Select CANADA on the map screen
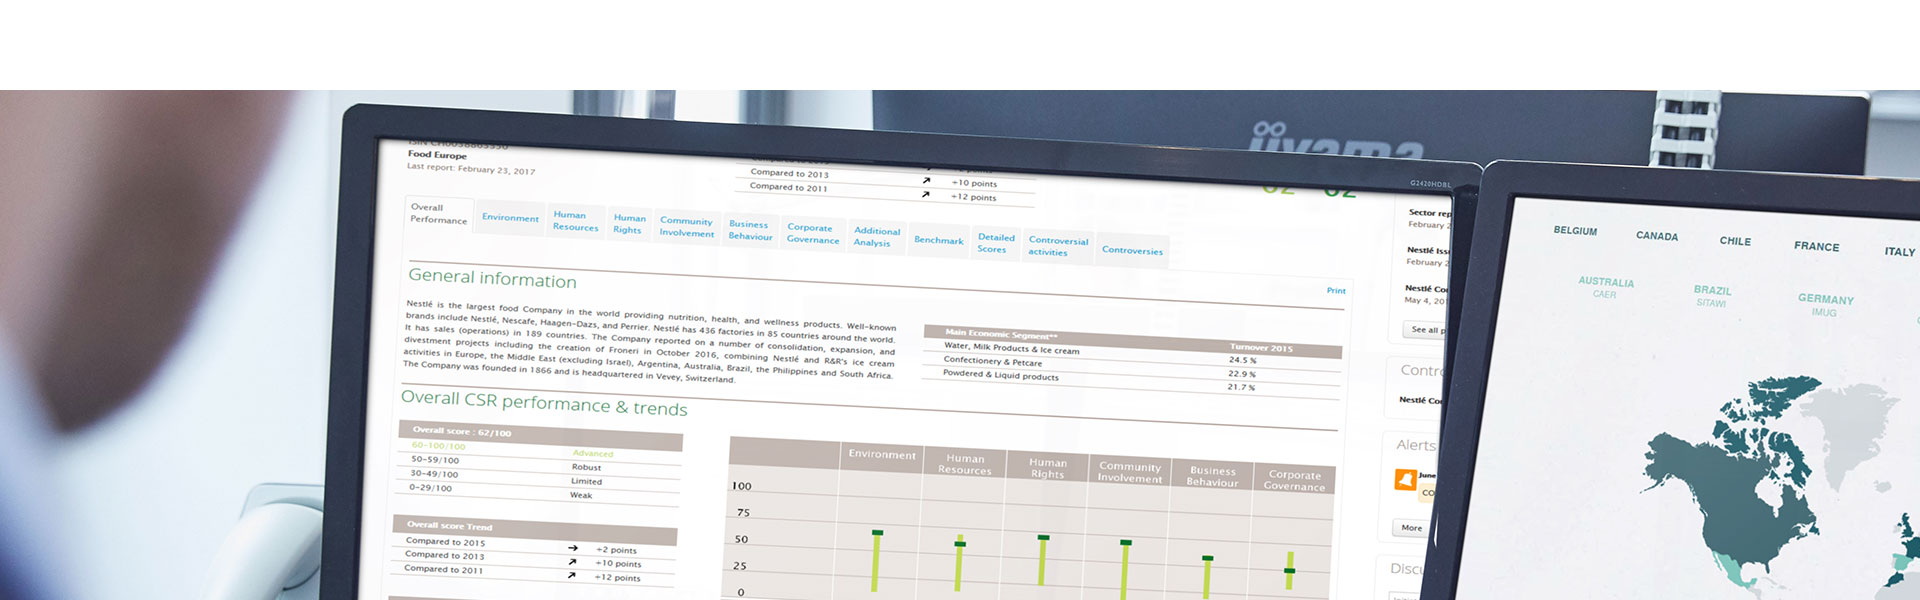 coord(1657,236)
